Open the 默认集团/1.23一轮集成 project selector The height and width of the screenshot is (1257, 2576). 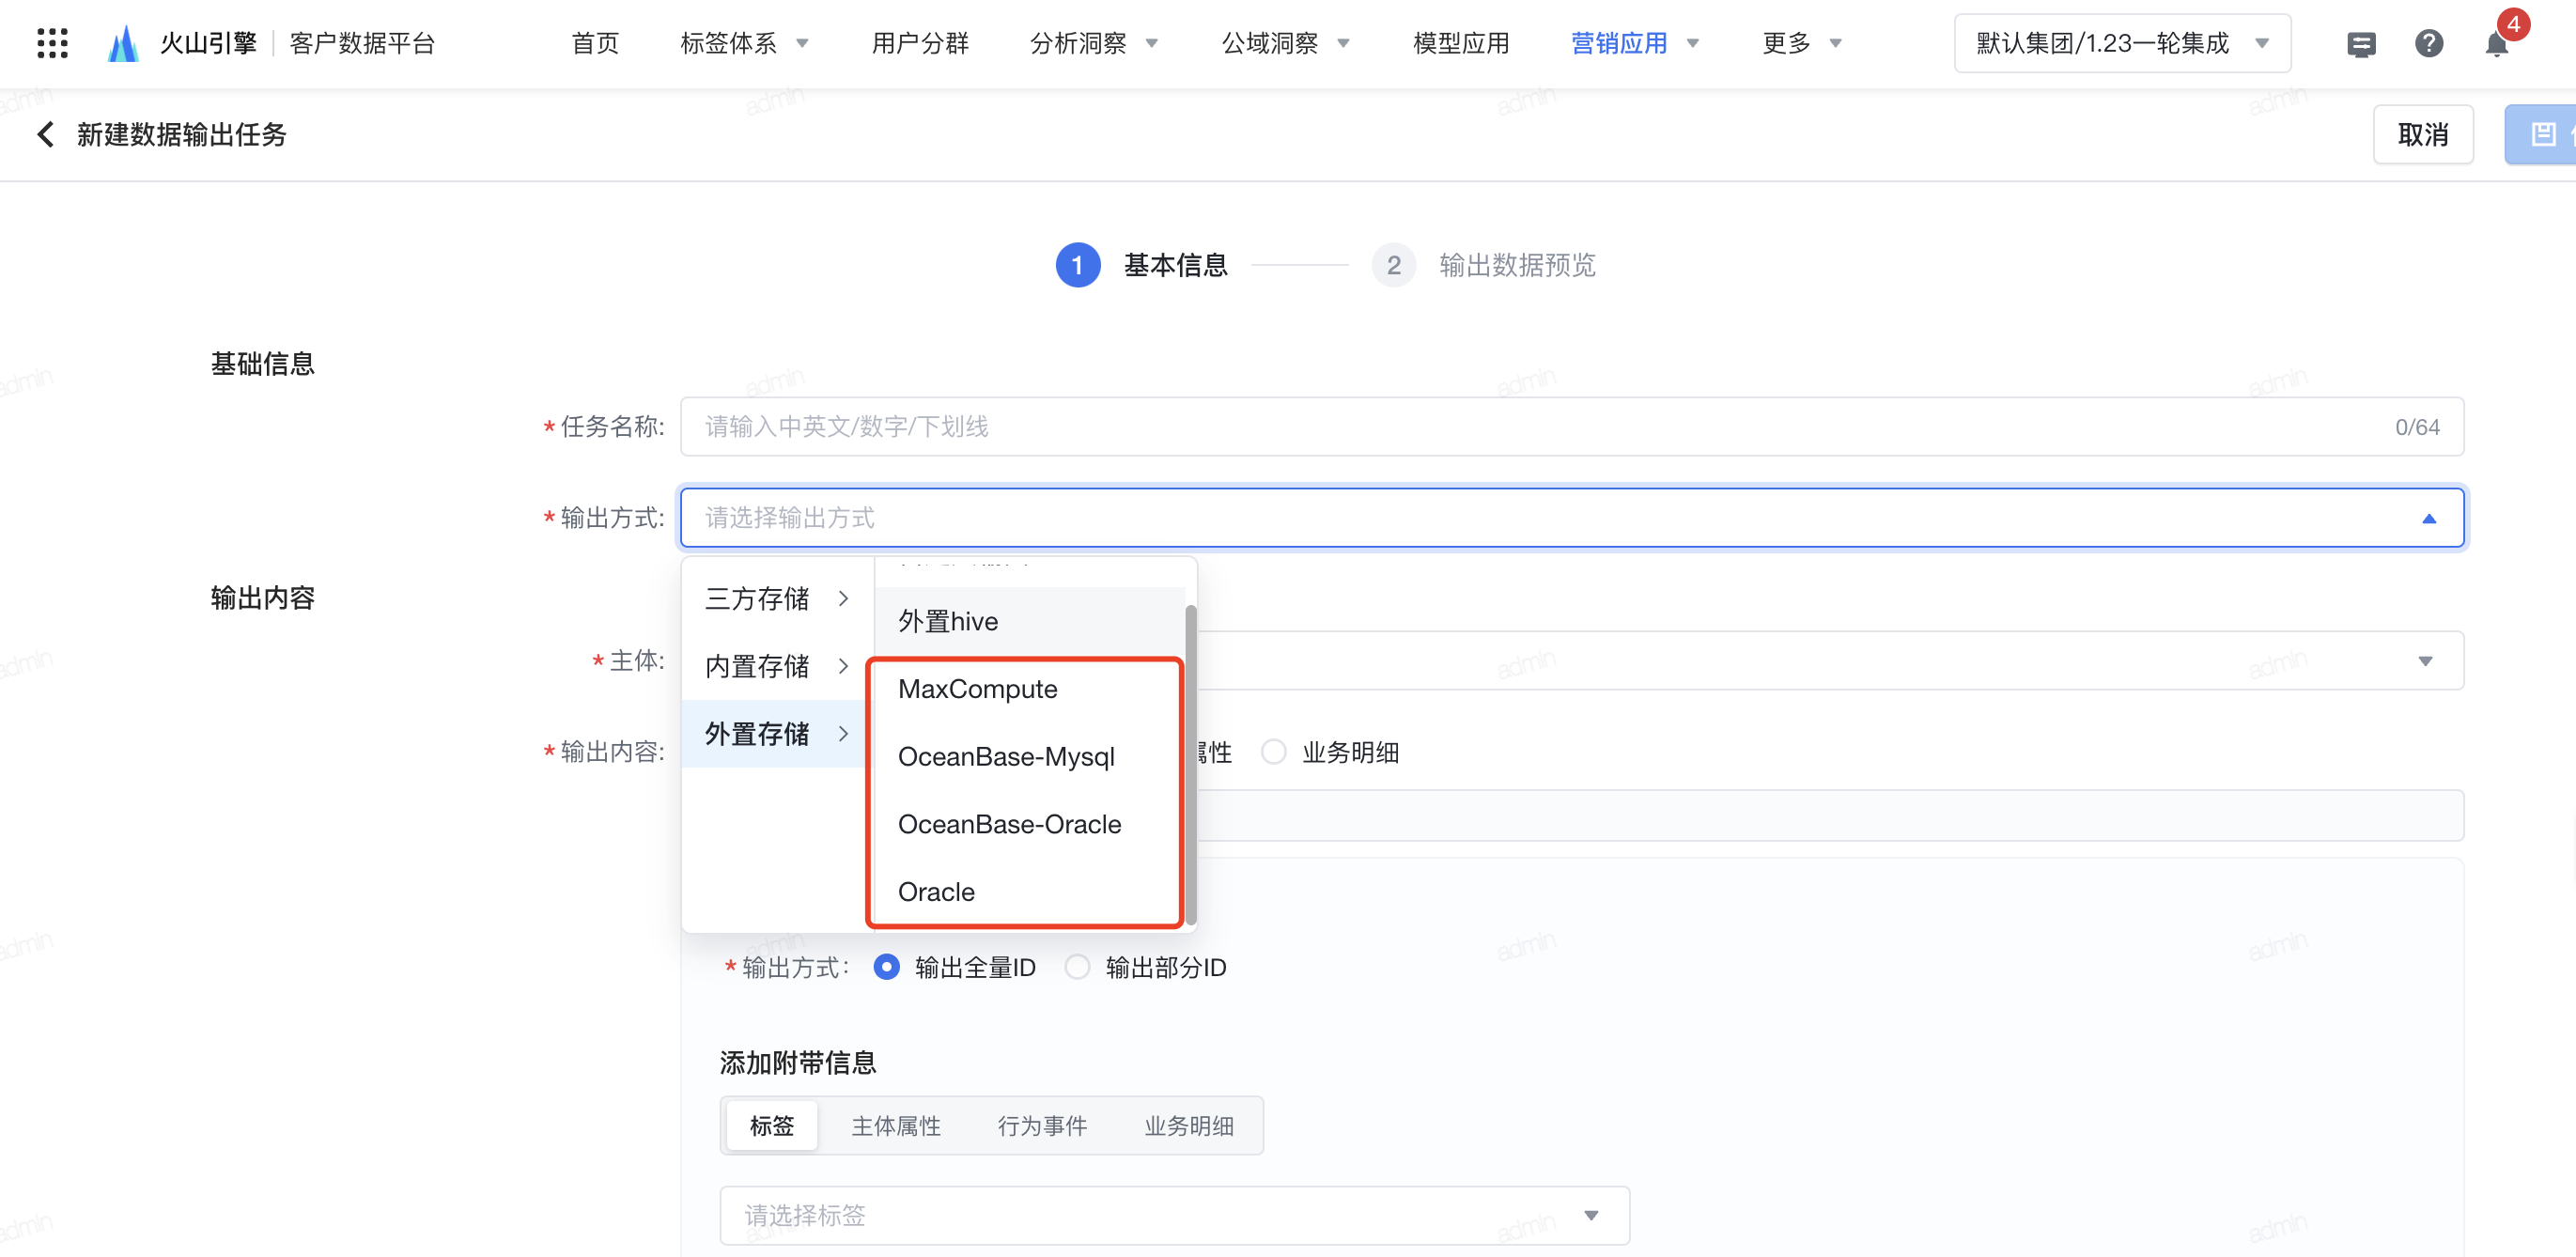pos(2122,43)
